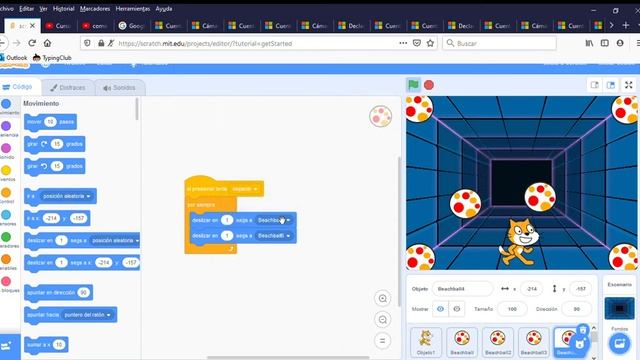640x360 pixels.
Task: Edit the sprite x position field
Action: 531,289
